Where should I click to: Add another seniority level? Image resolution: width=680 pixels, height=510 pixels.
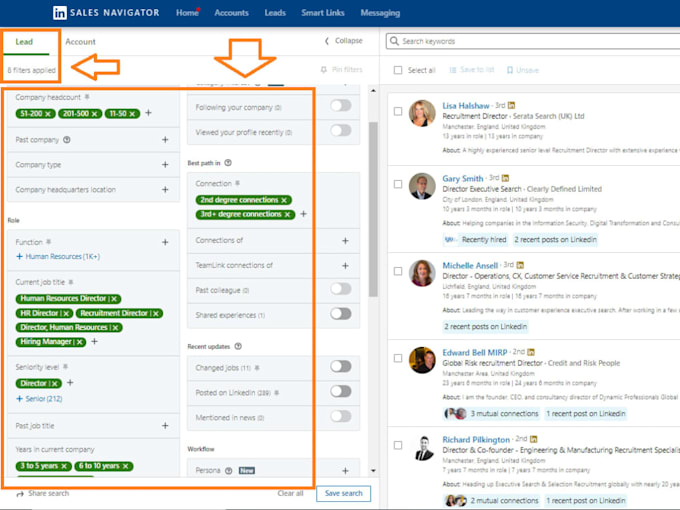(x=70, y=382)
